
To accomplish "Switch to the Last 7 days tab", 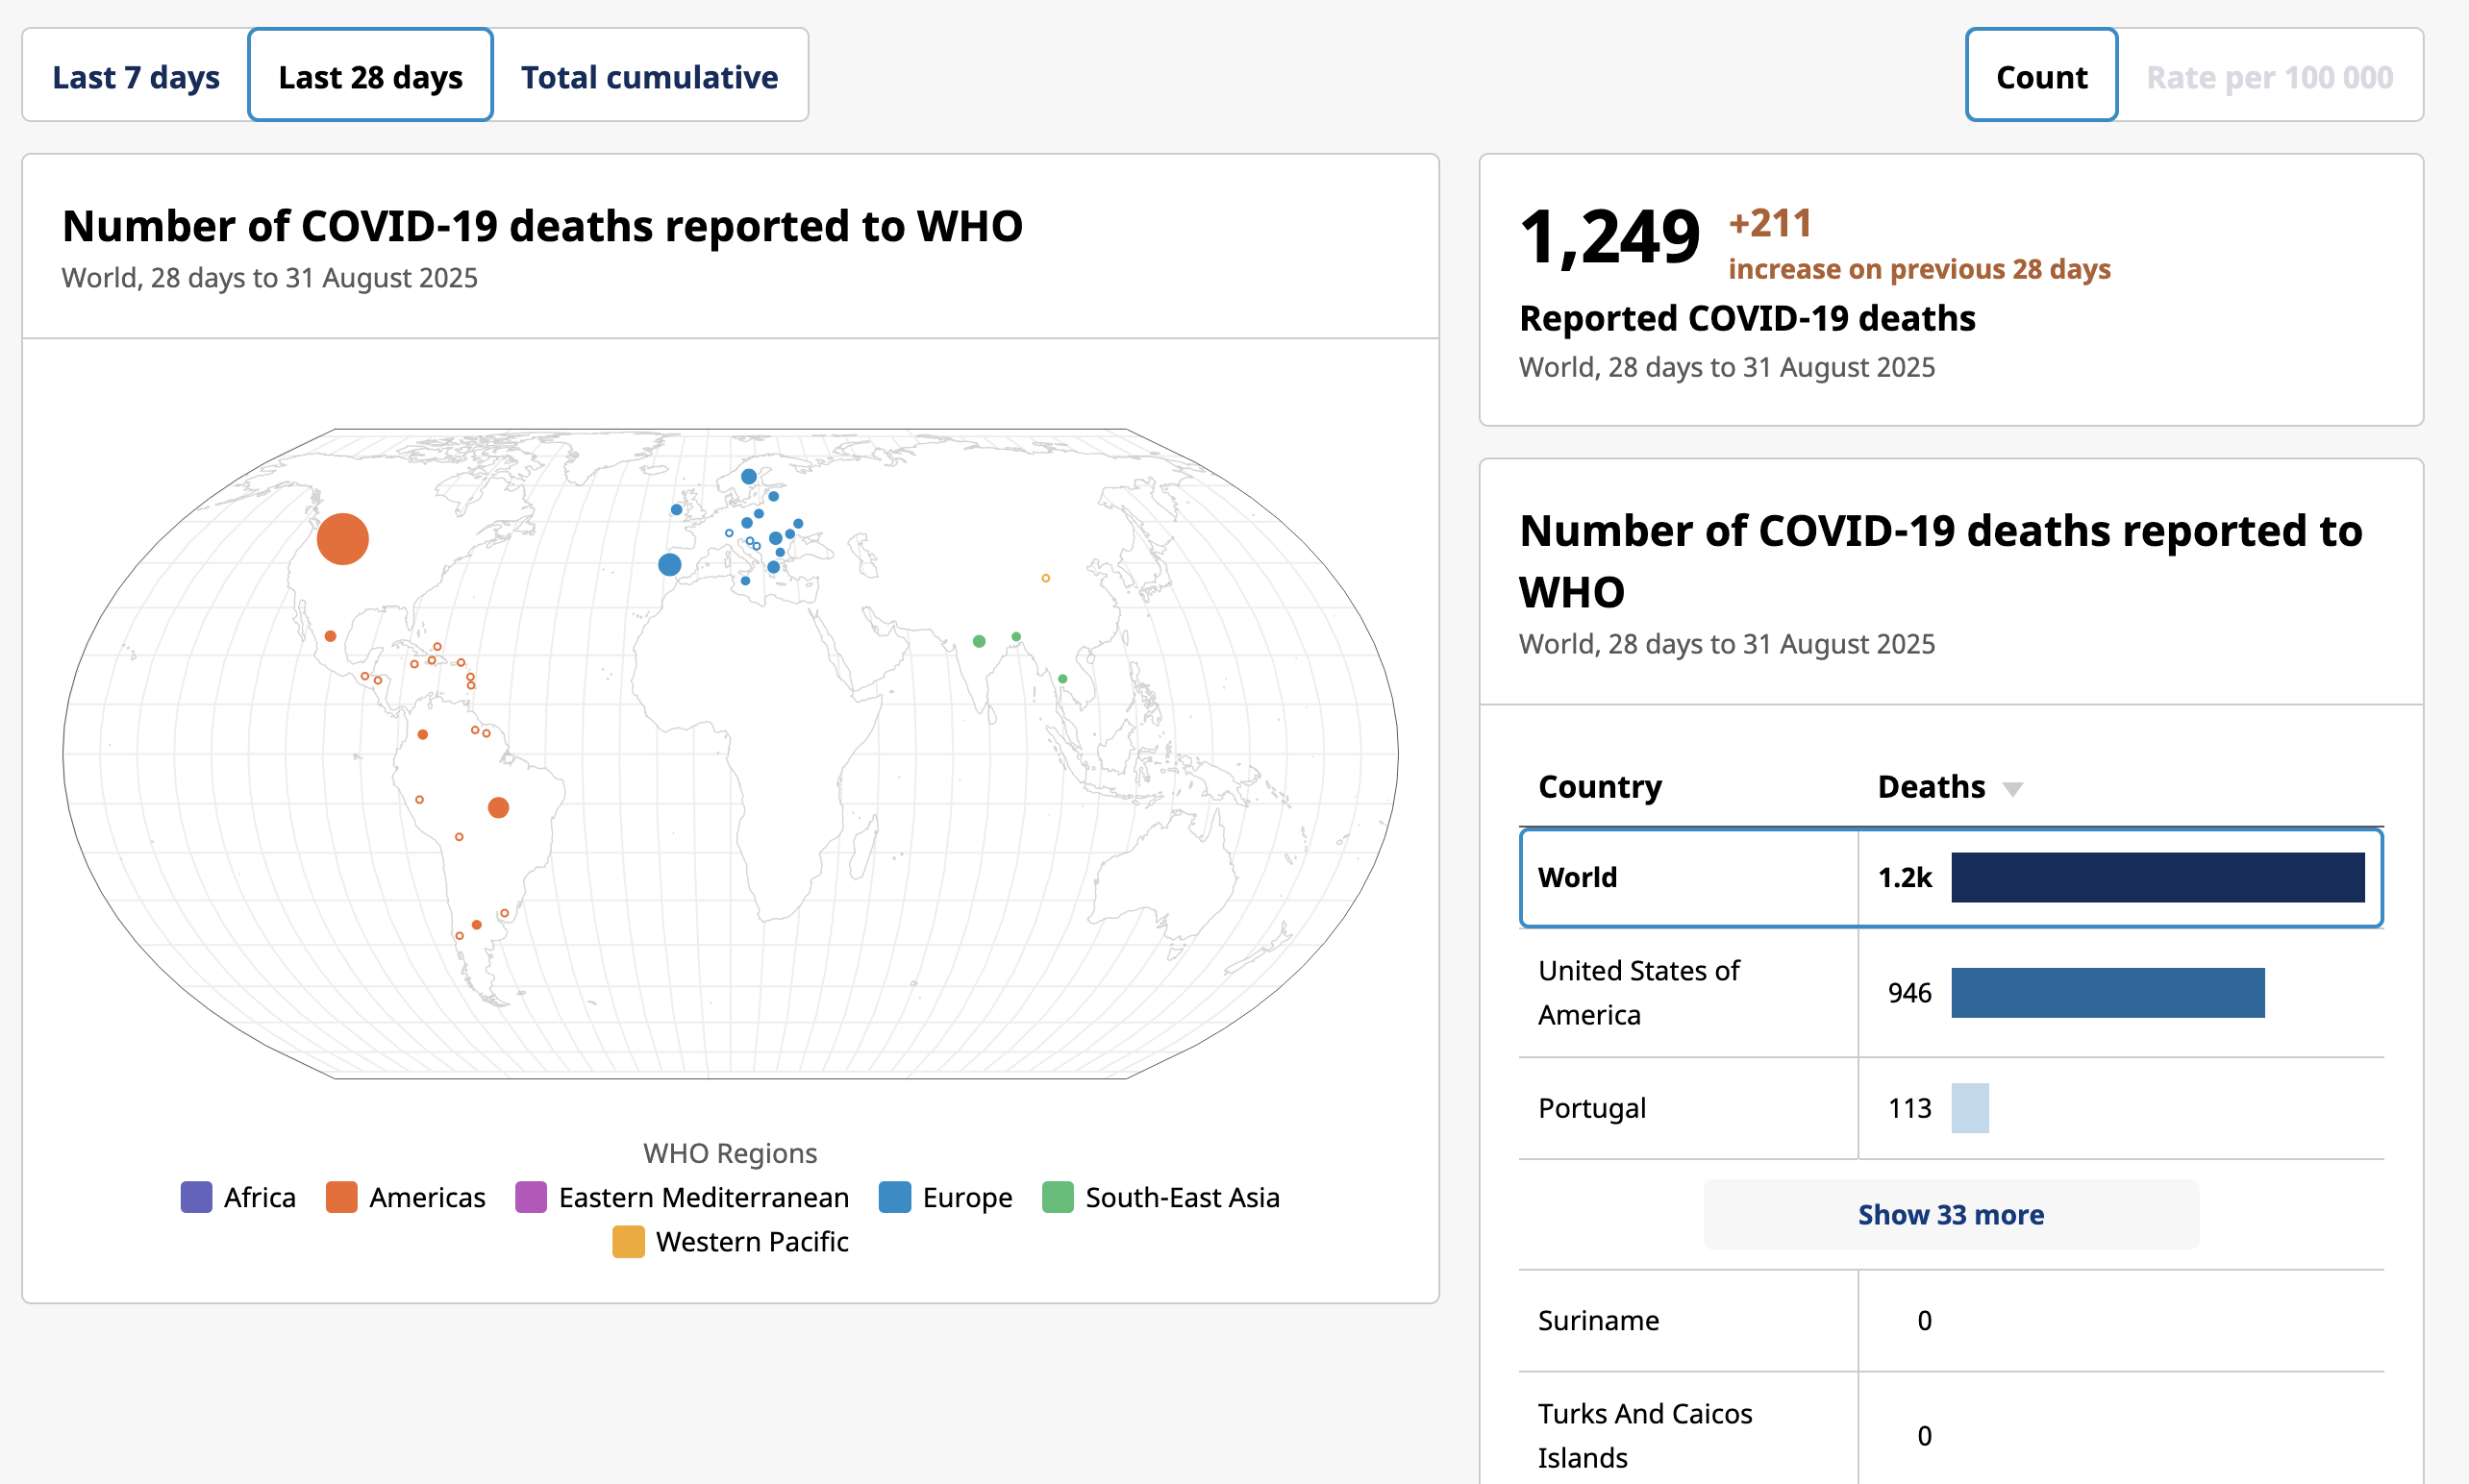I will point(136,76).
